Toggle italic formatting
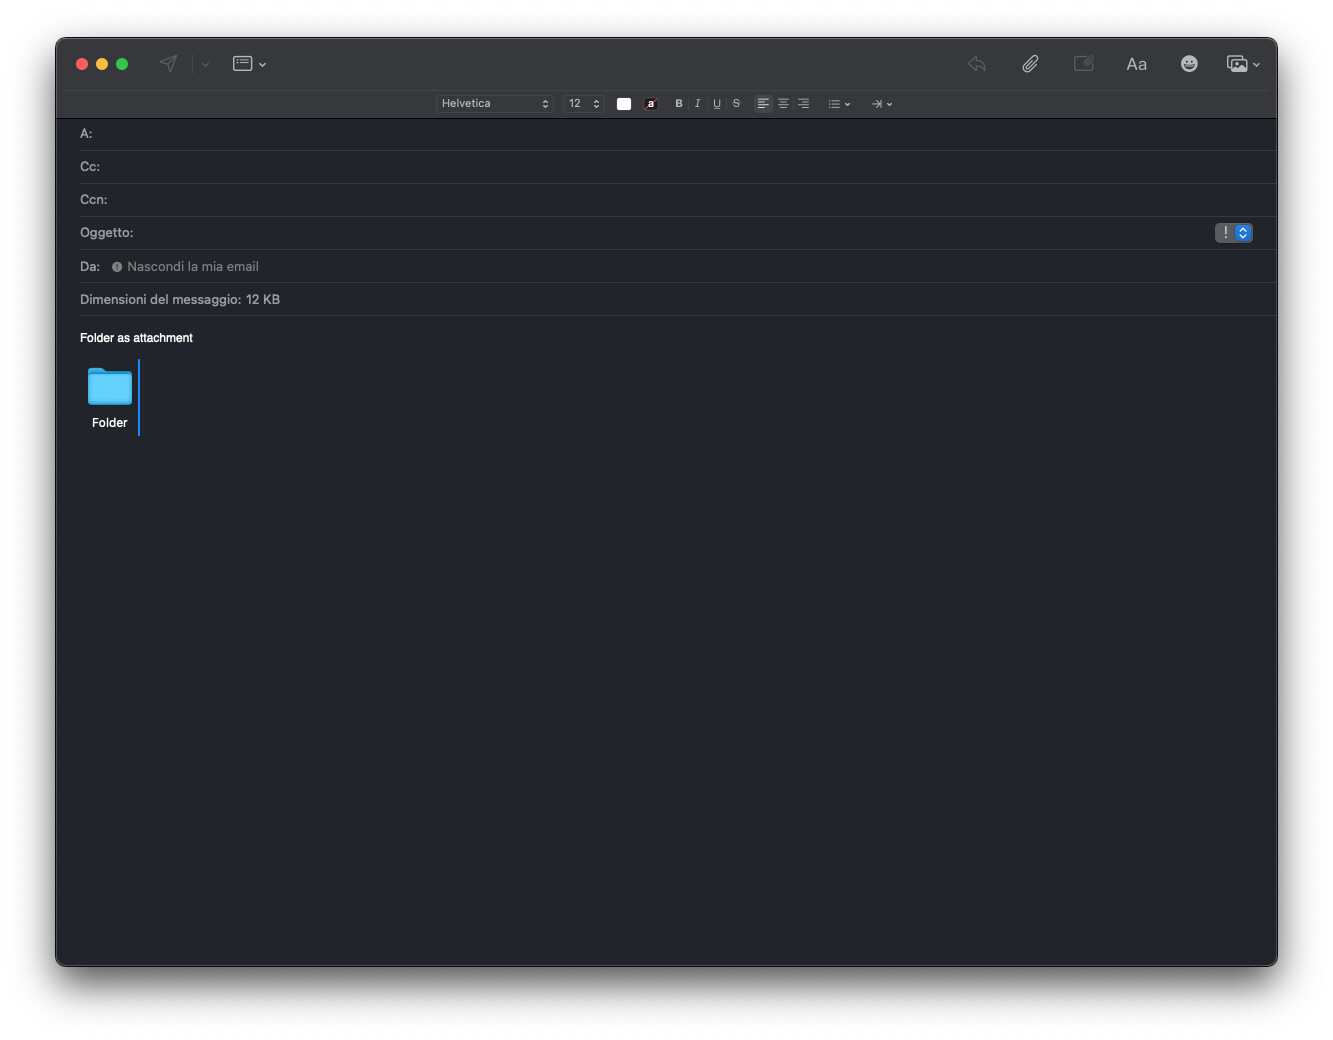This screenshot has height=1040, width=1333. pos(698,104)
